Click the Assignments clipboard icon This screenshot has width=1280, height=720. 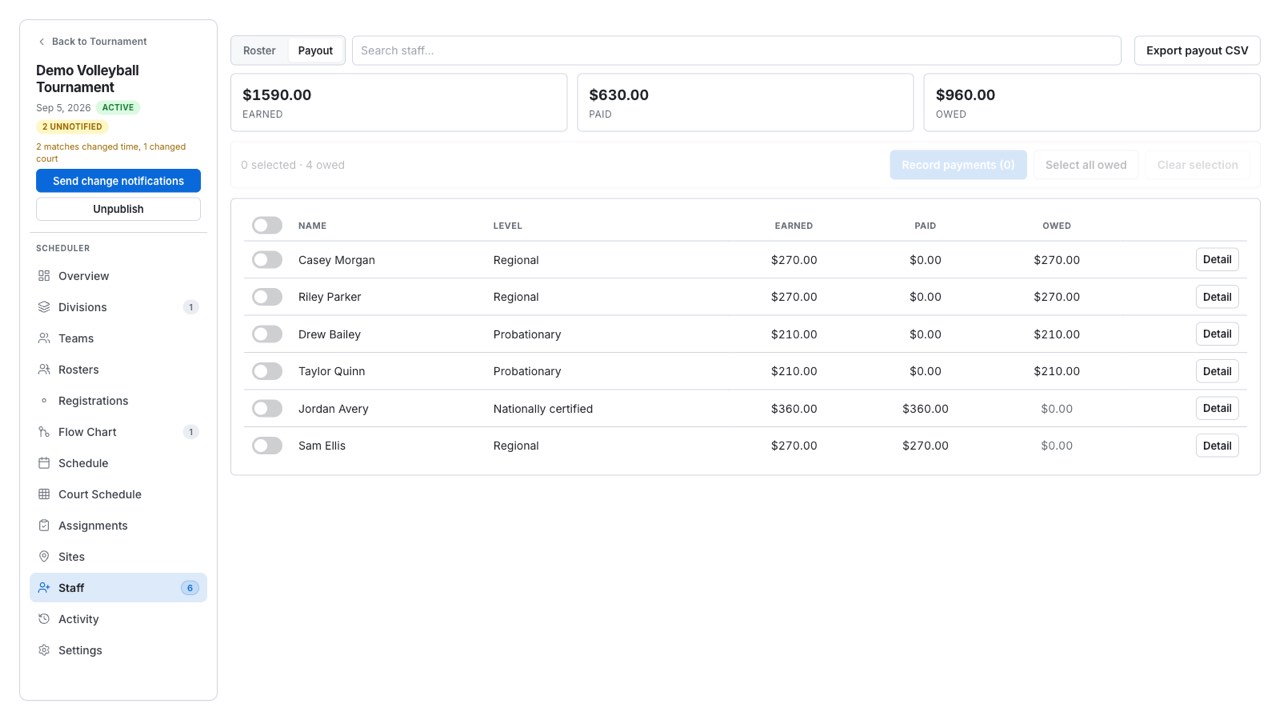tap(44, 525)
